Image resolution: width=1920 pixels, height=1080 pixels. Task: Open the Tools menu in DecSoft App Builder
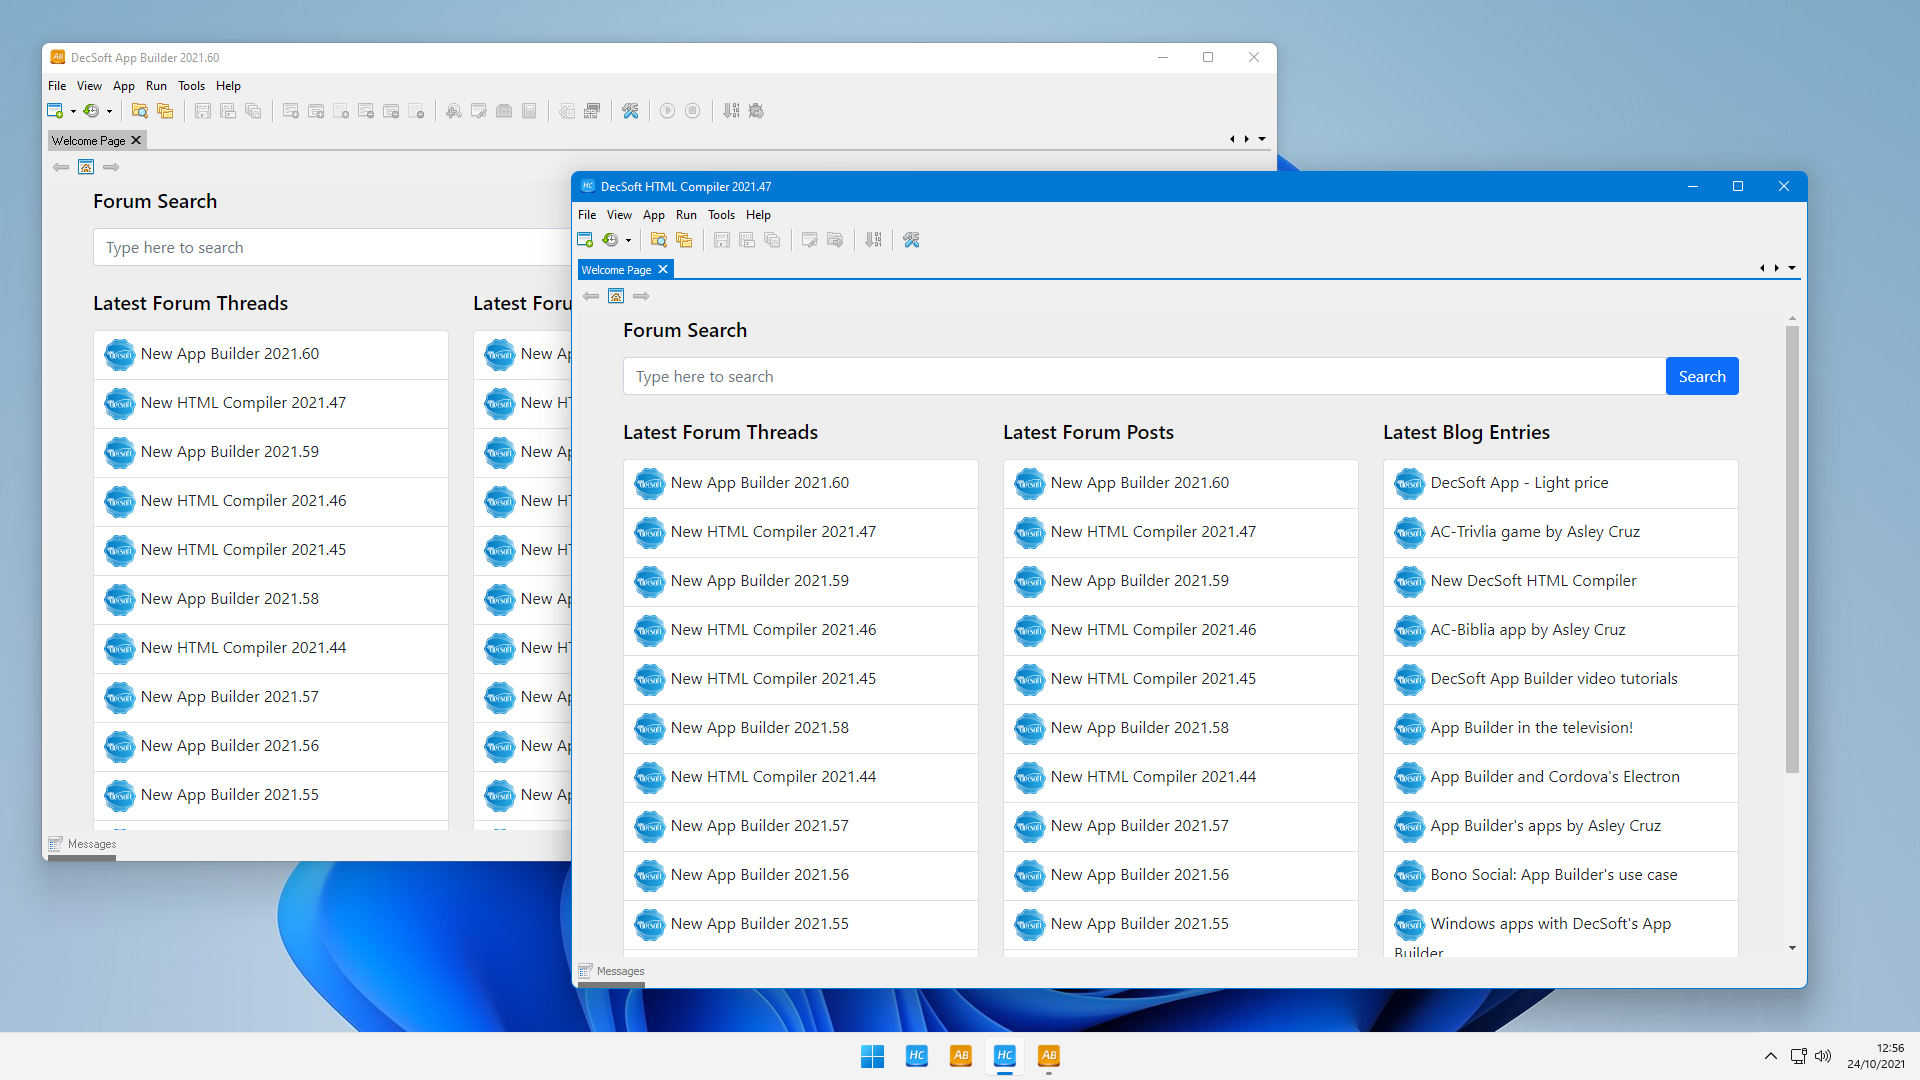click(191, 86)
